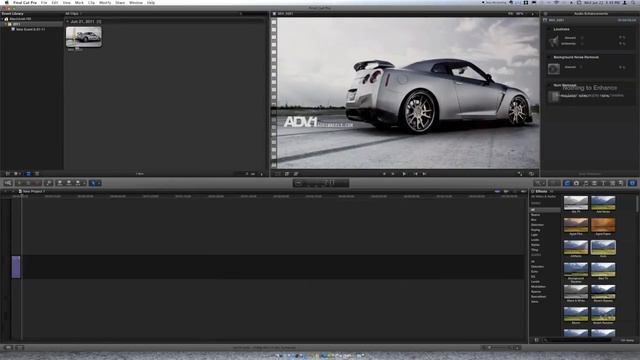
Task: Open the Keyword Editor key icon
Action: point(49,183)
